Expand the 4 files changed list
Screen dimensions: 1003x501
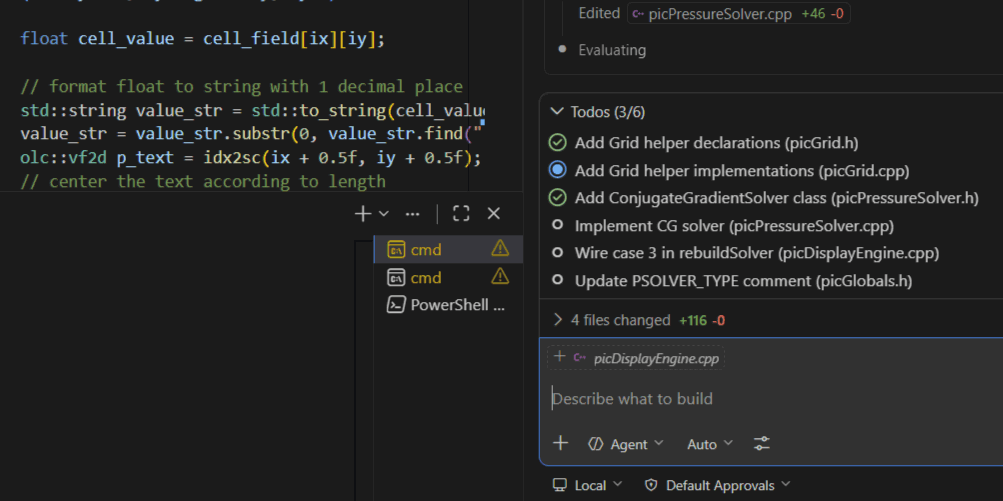point(558,320)
